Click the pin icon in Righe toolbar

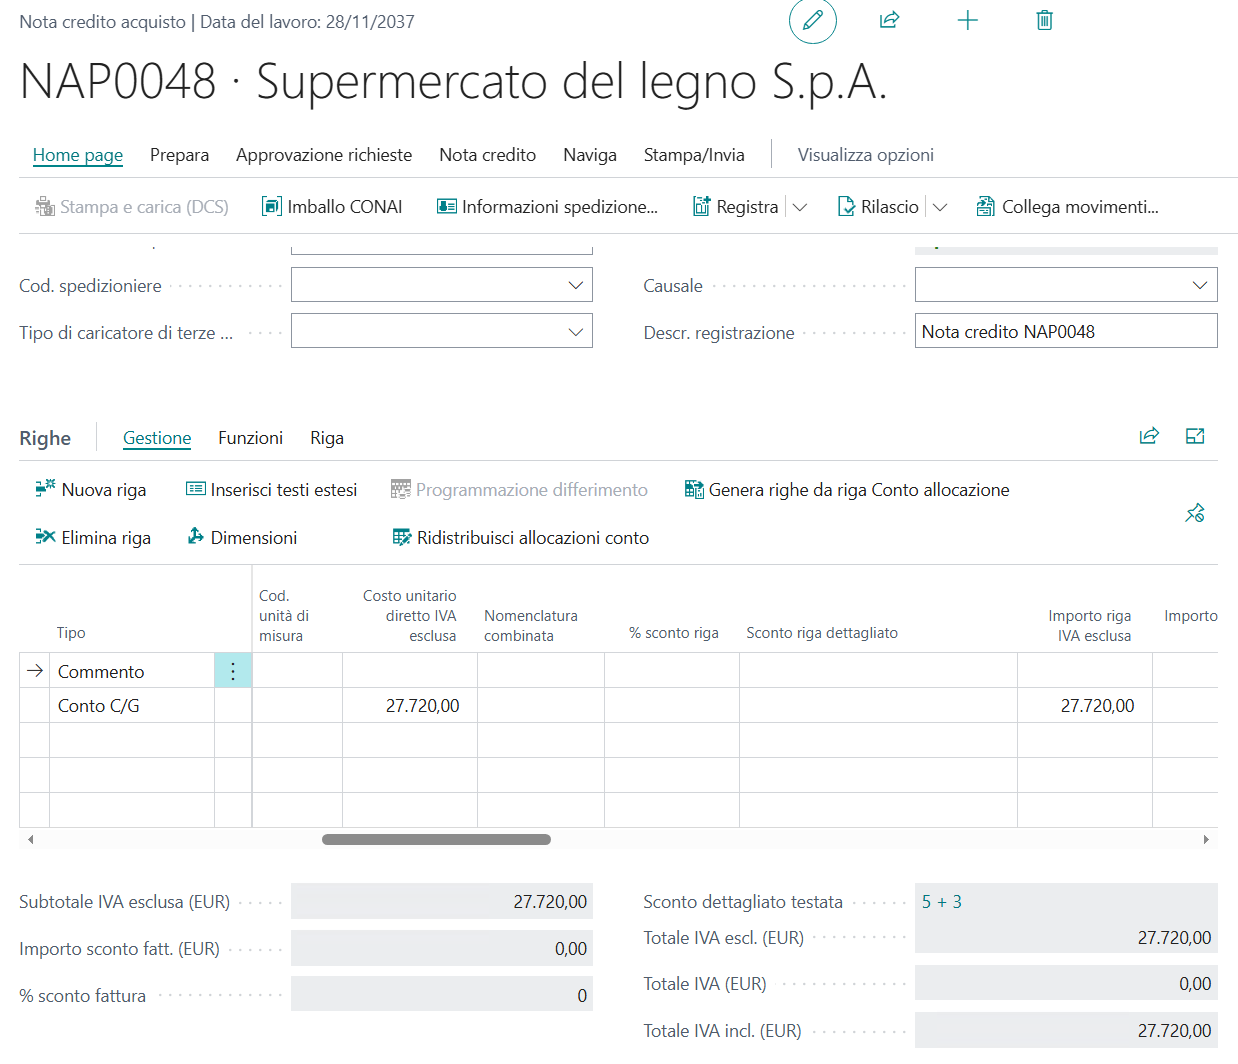coord(1194,514)
